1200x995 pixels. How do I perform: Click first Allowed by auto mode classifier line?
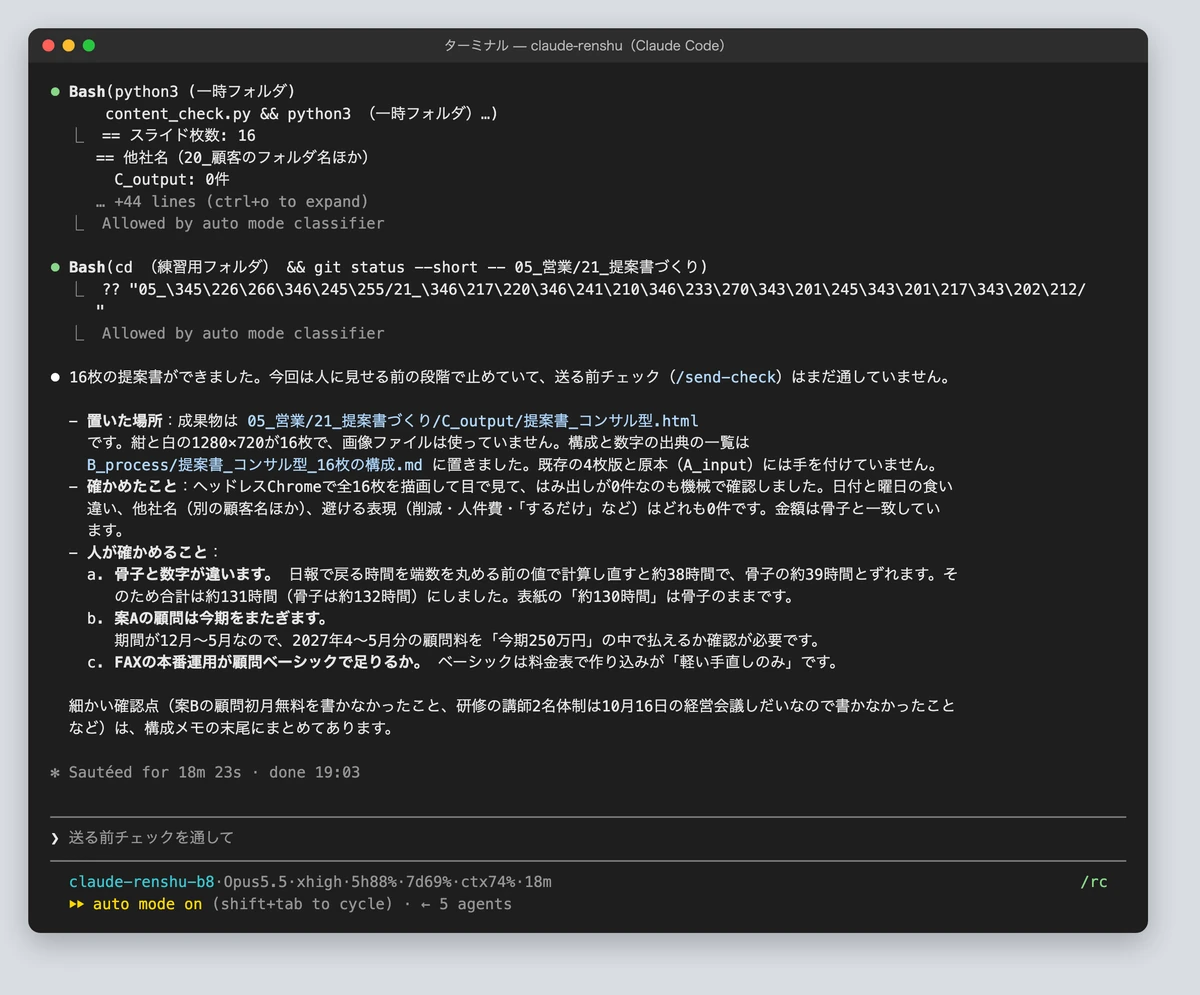pyautogui.click(x=243, y=223)
